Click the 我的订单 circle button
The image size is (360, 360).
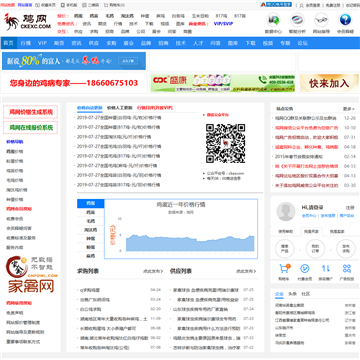pyautogui.click(x=315, y=248)
